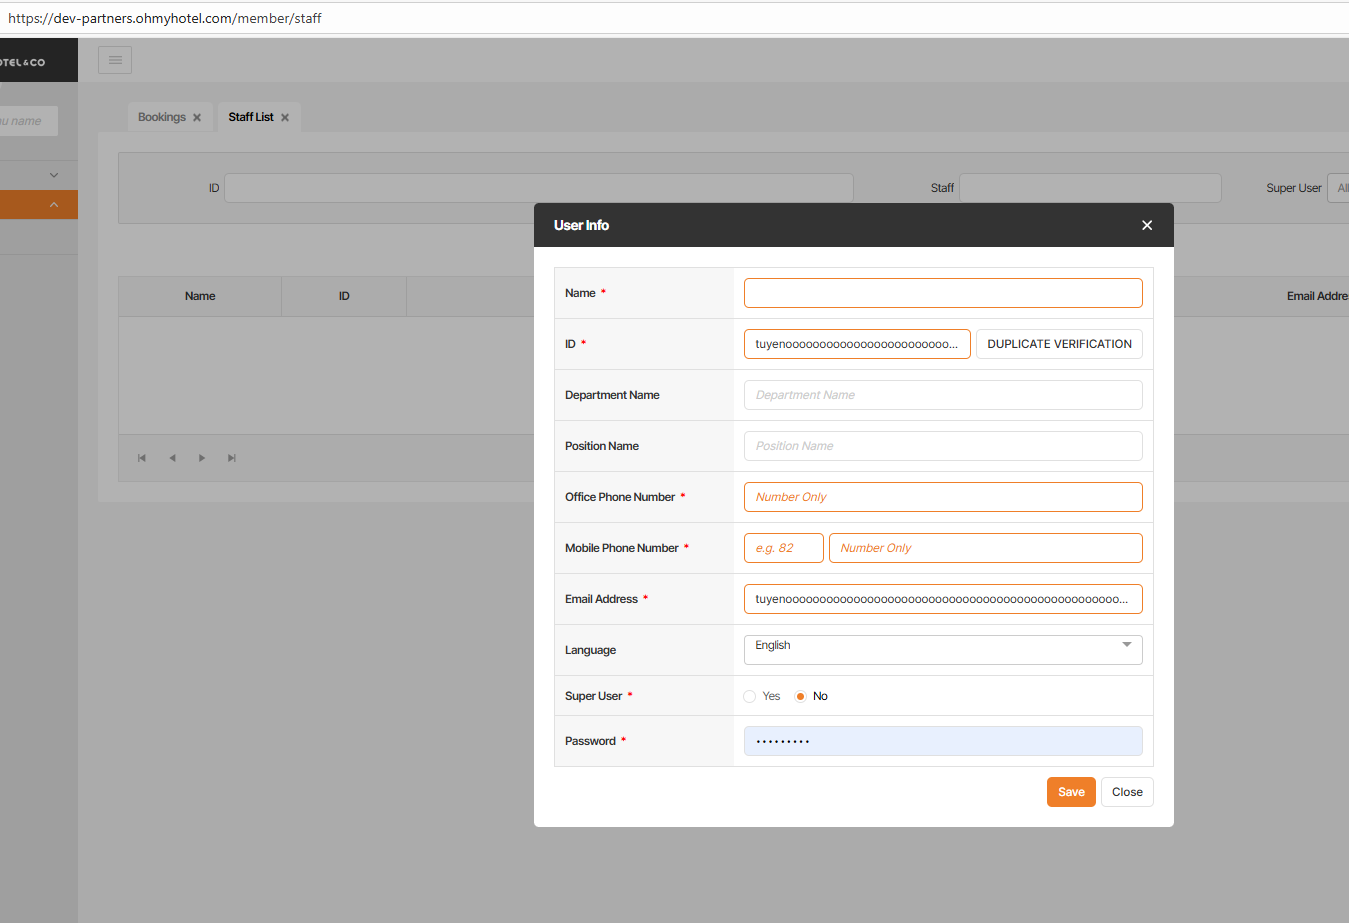Close the User Info dialog with X
The height and width of the screenshot is (923, 1349).
point(1147,225)
